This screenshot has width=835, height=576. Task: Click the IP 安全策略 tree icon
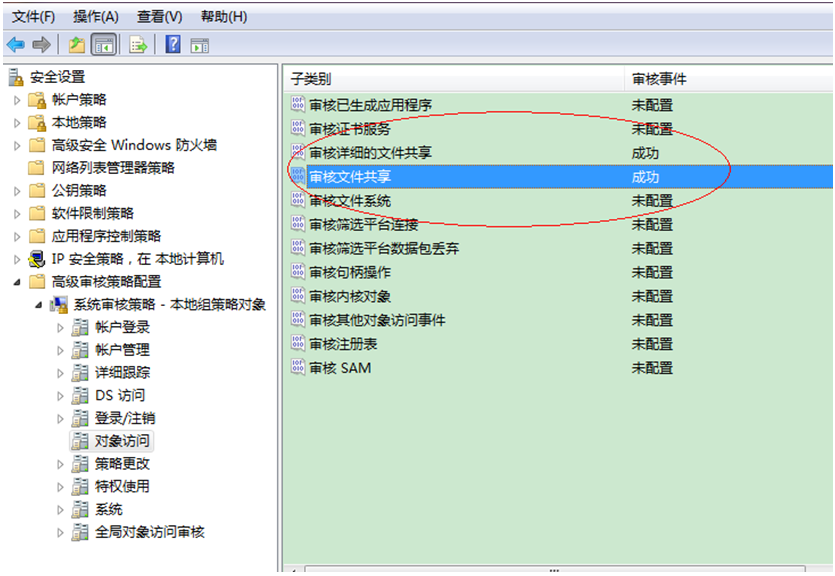[37, 259]
